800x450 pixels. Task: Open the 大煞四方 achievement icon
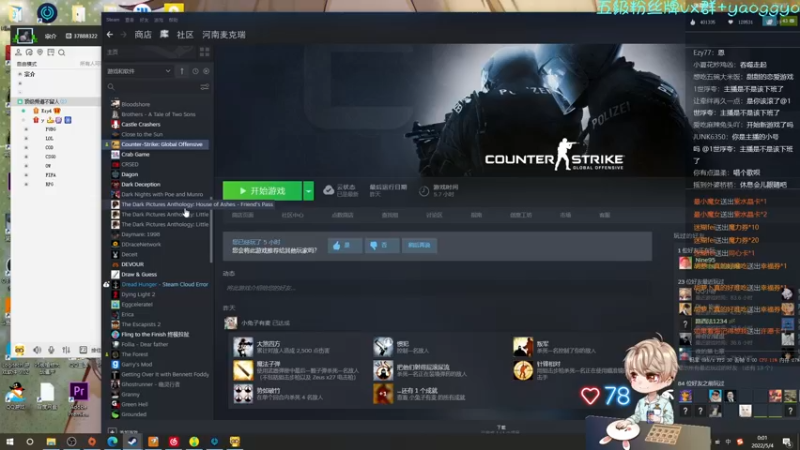click(x=243, y=347)
